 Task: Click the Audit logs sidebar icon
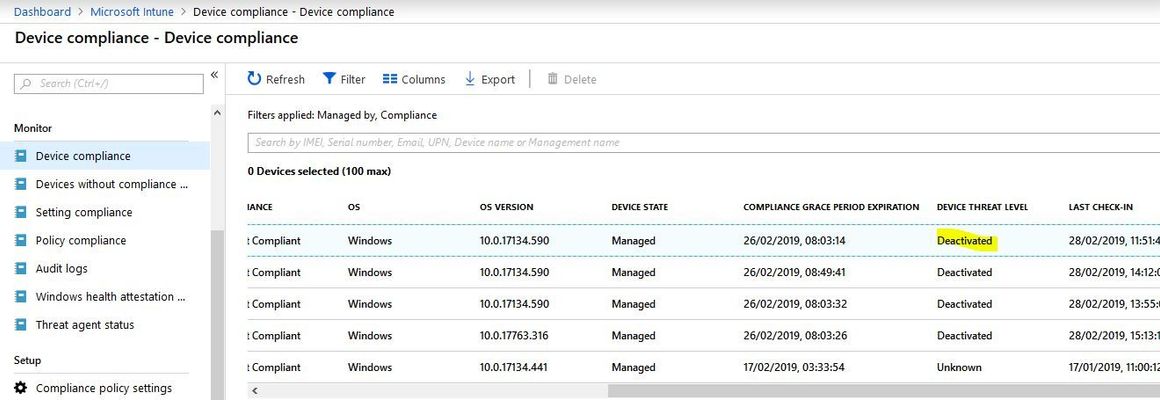point(21,268)
